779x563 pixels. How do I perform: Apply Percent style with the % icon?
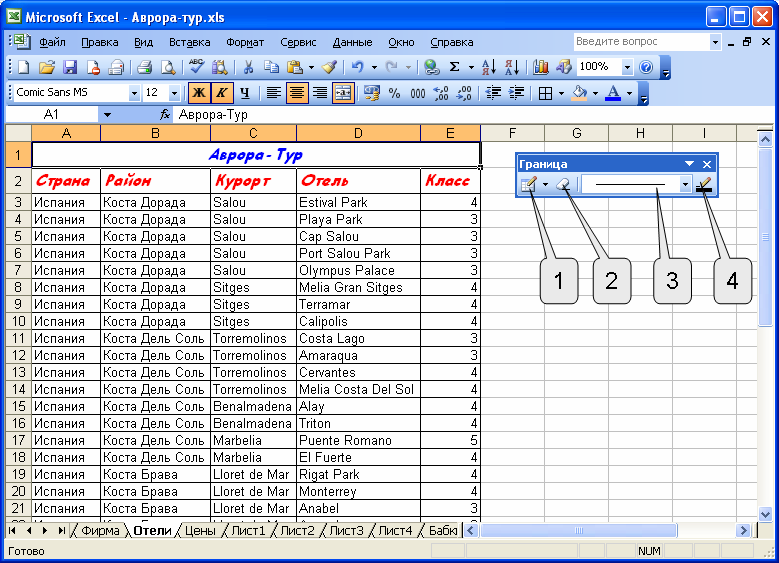coord(394,93)
